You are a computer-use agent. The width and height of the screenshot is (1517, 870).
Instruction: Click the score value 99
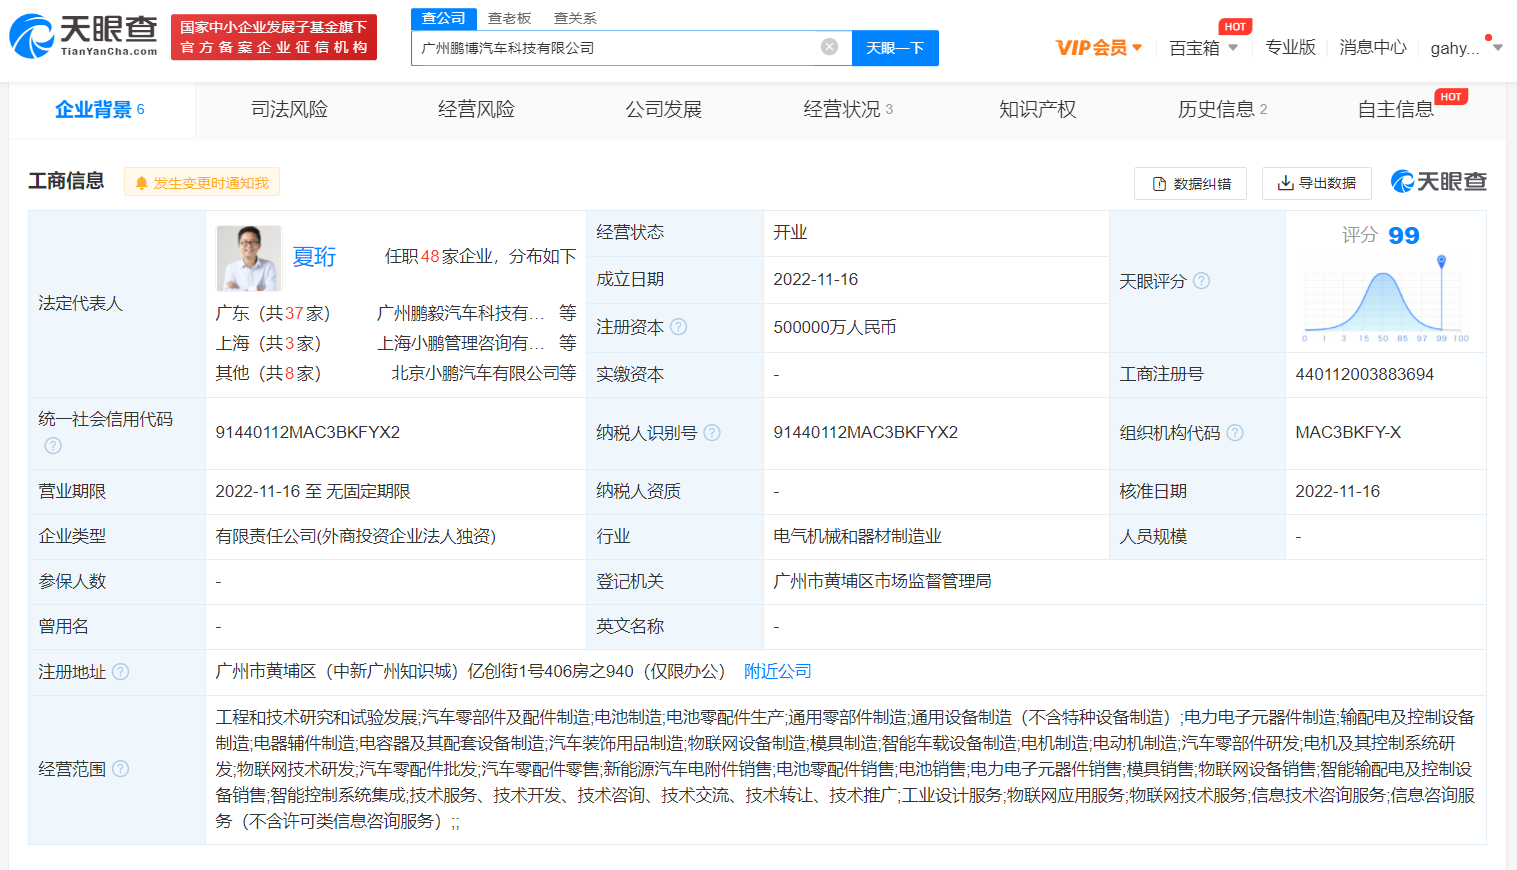[1404, 236]
